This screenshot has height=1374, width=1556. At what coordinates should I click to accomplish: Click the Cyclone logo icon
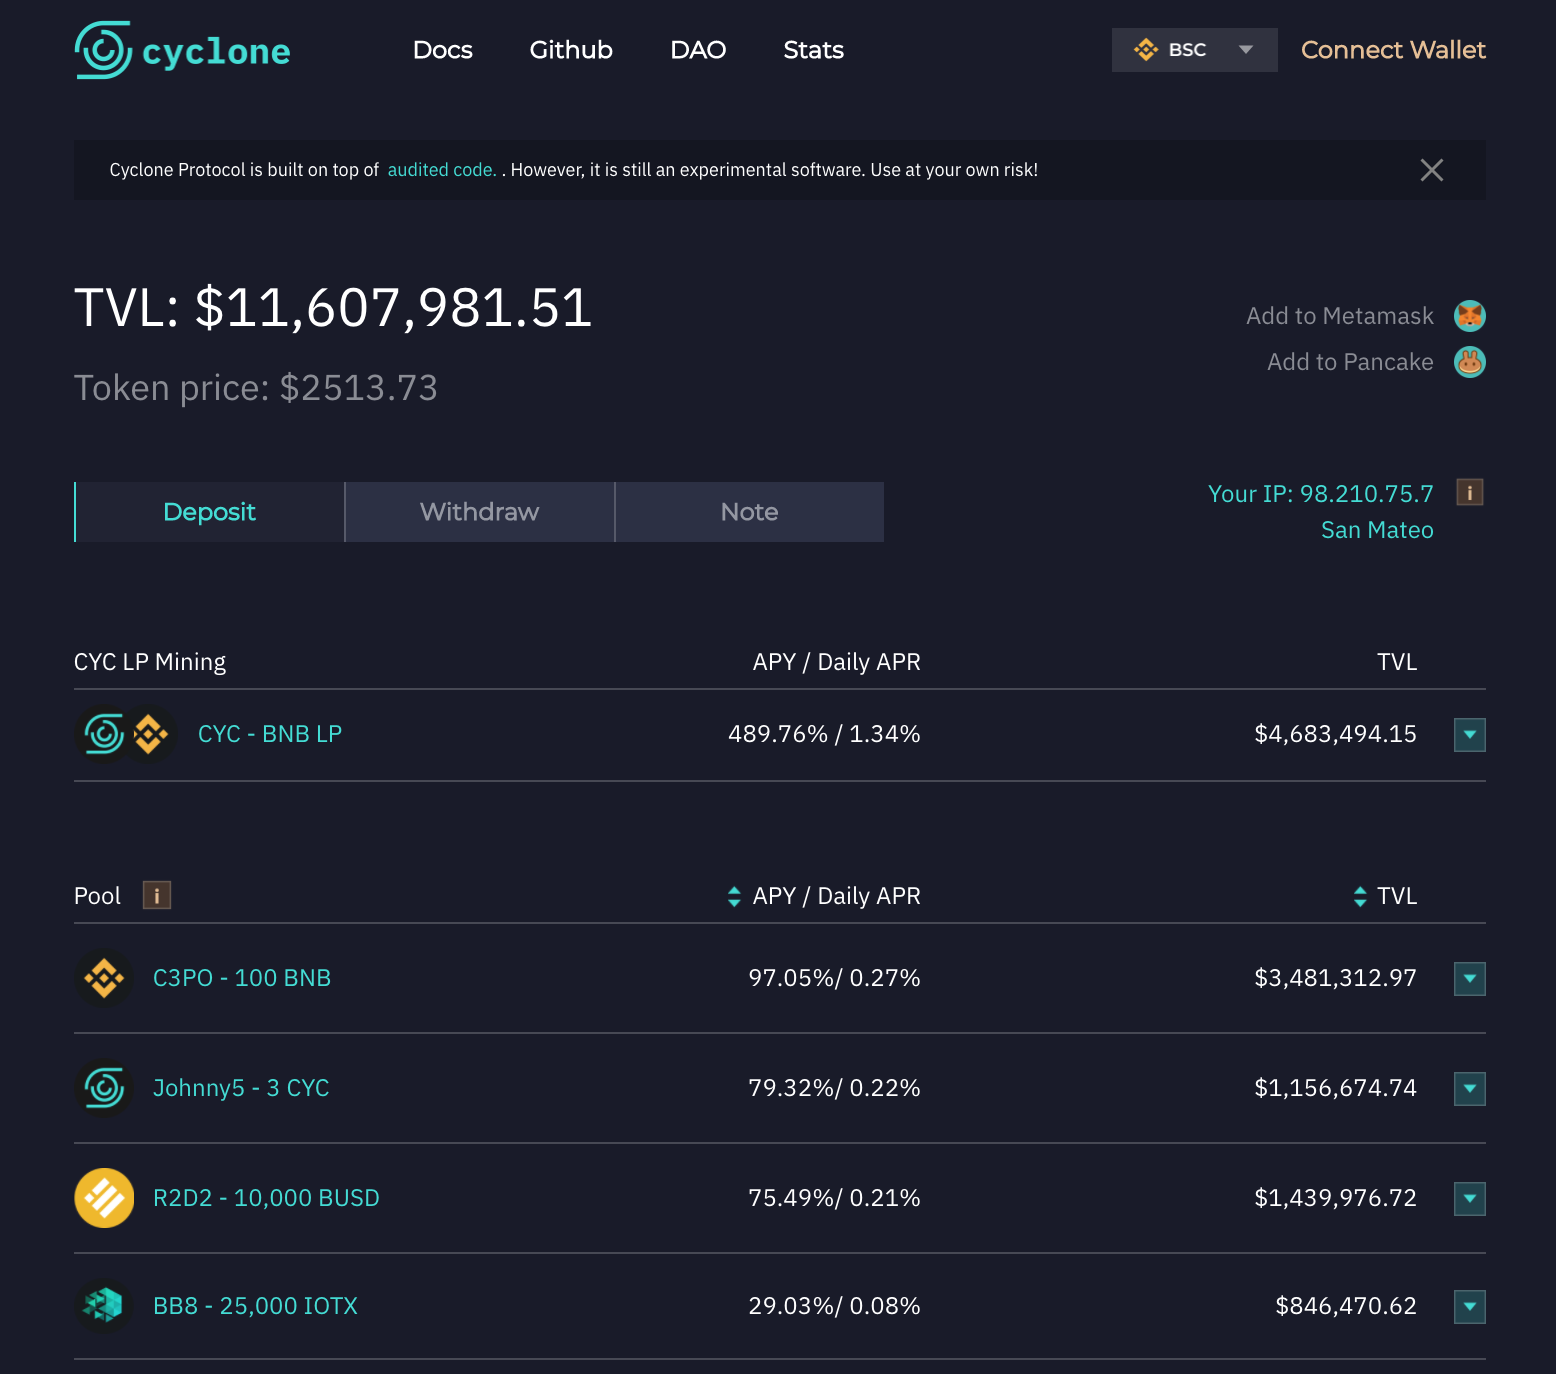tap(103, 50)
